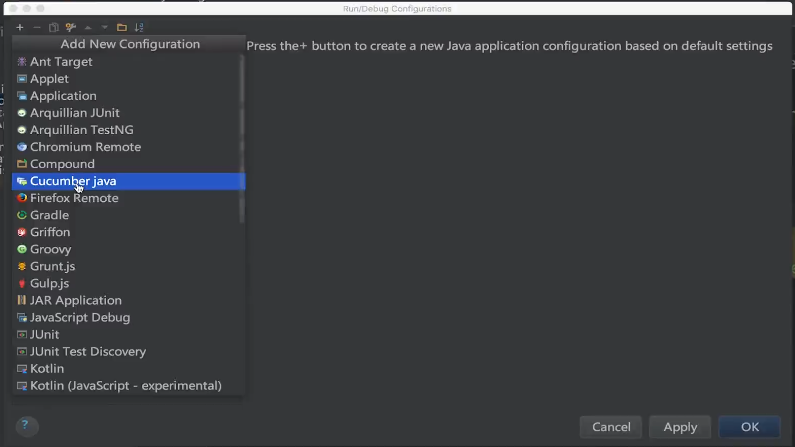The image size is (795, 447).
Task: Select the Griffon configuration type
Action: click(x=128, y=232)
